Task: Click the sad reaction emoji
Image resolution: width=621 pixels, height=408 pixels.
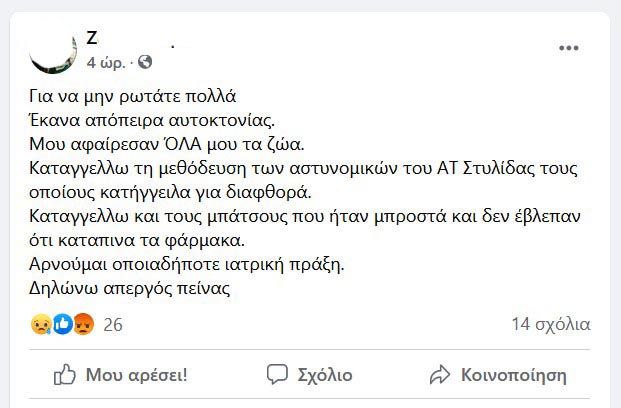Action: pyautogui.click(x=41, y=324)
